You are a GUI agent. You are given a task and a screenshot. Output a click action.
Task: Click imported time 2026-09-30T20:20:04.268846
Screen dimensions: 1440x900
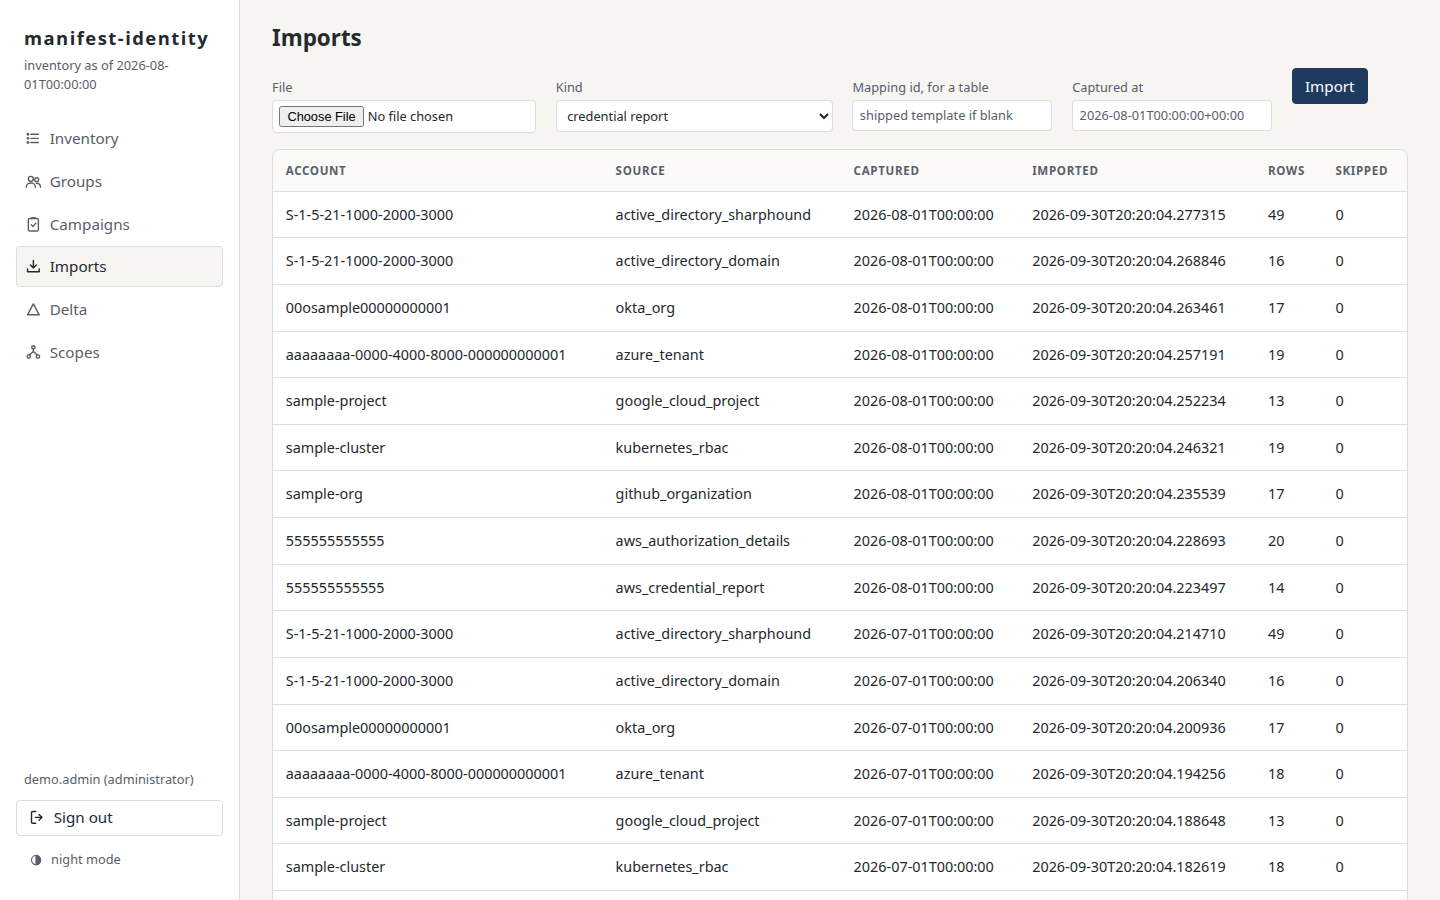(x=1128, y=261)
